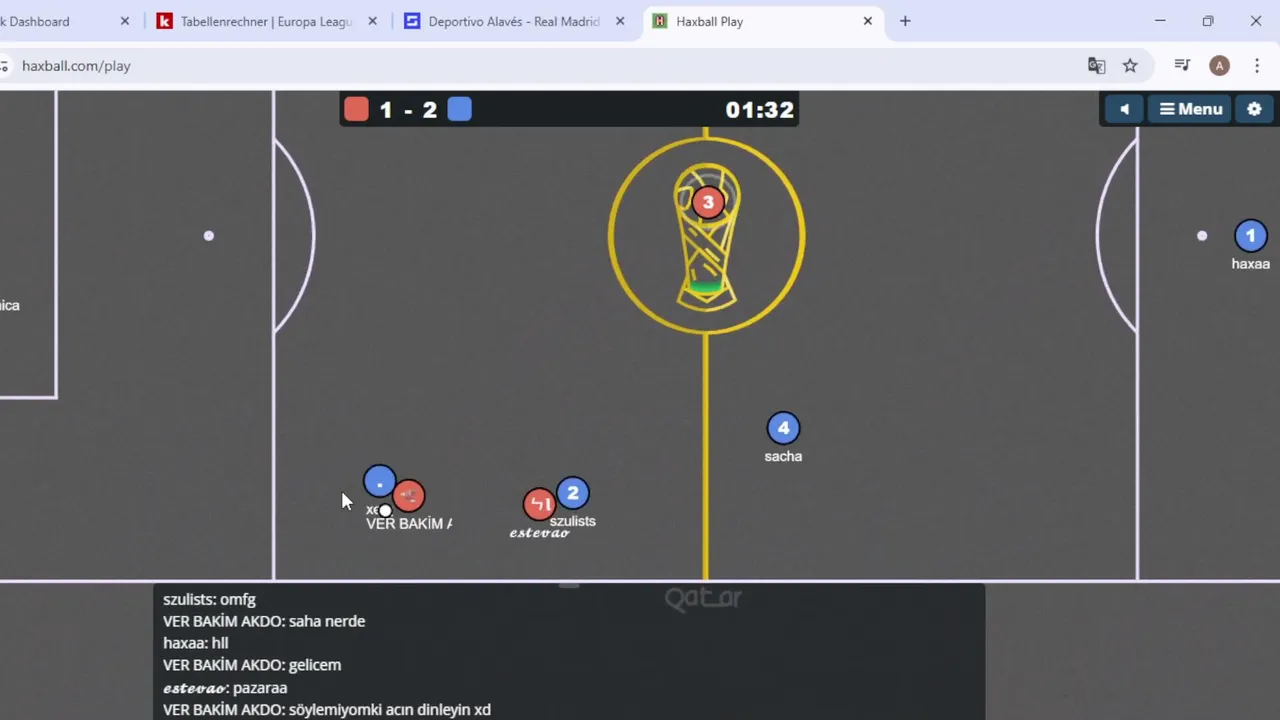Restore down the browser window
1280x720 pixels.
click(x=1208, y=21)
